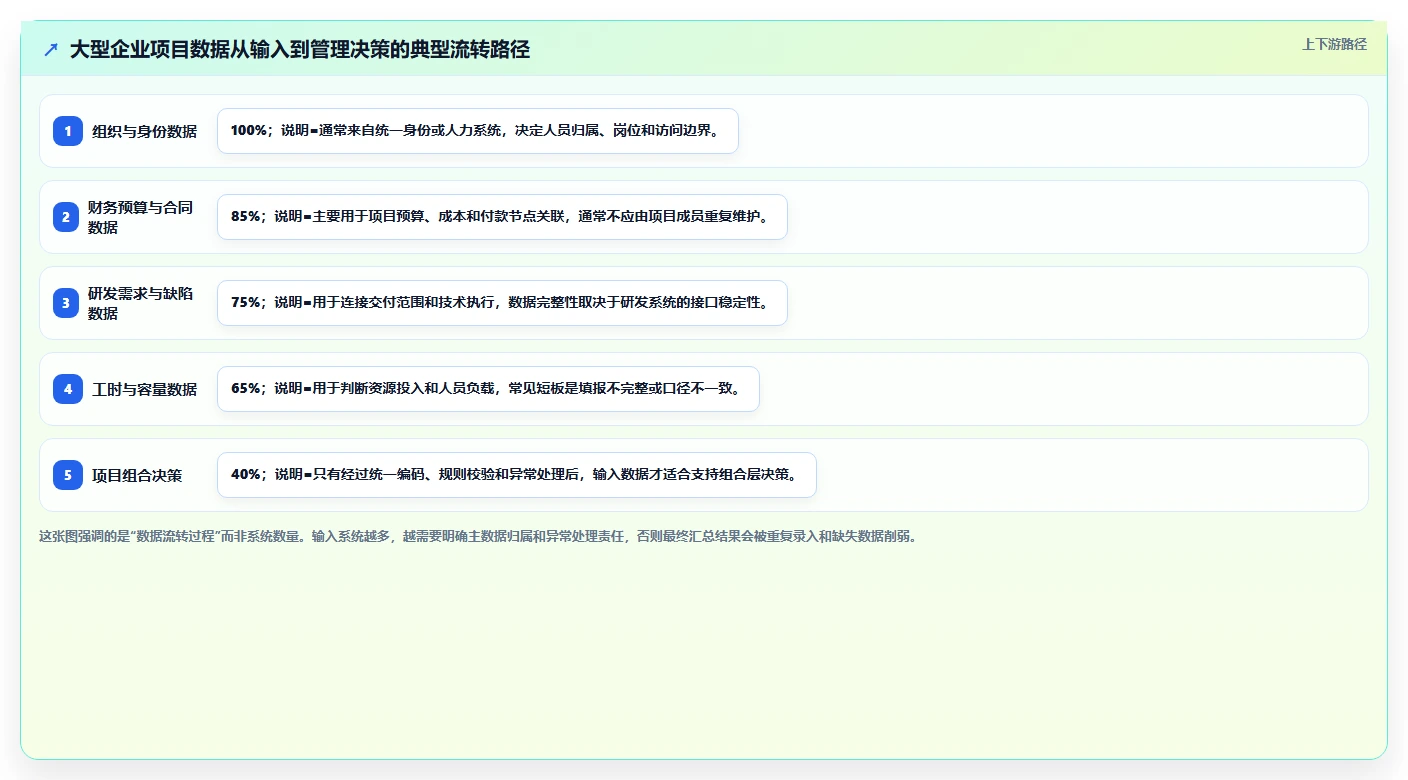The image size is (1408, 780).
Task: Click step number badge 4
Action: [68, 389]
